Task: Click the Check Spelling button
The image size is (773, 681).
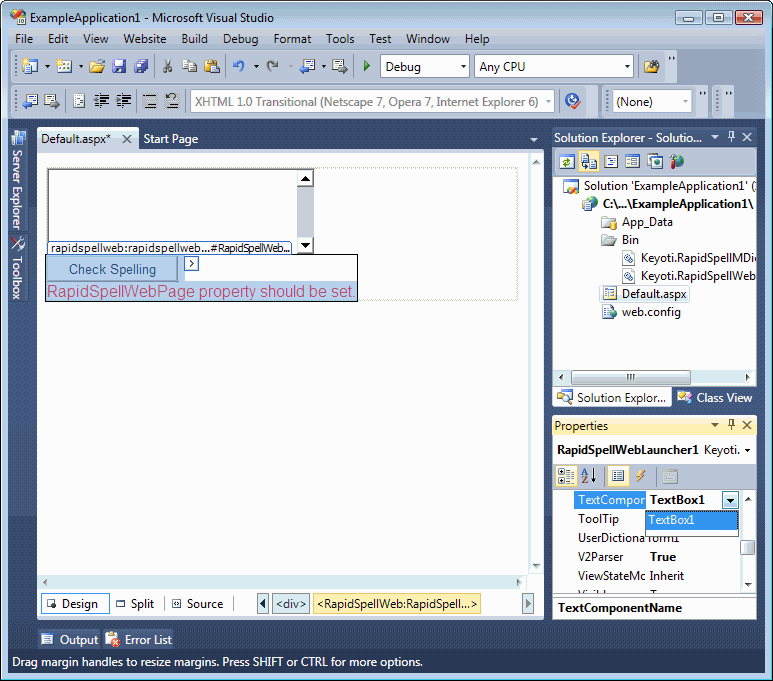Action: 112,269
